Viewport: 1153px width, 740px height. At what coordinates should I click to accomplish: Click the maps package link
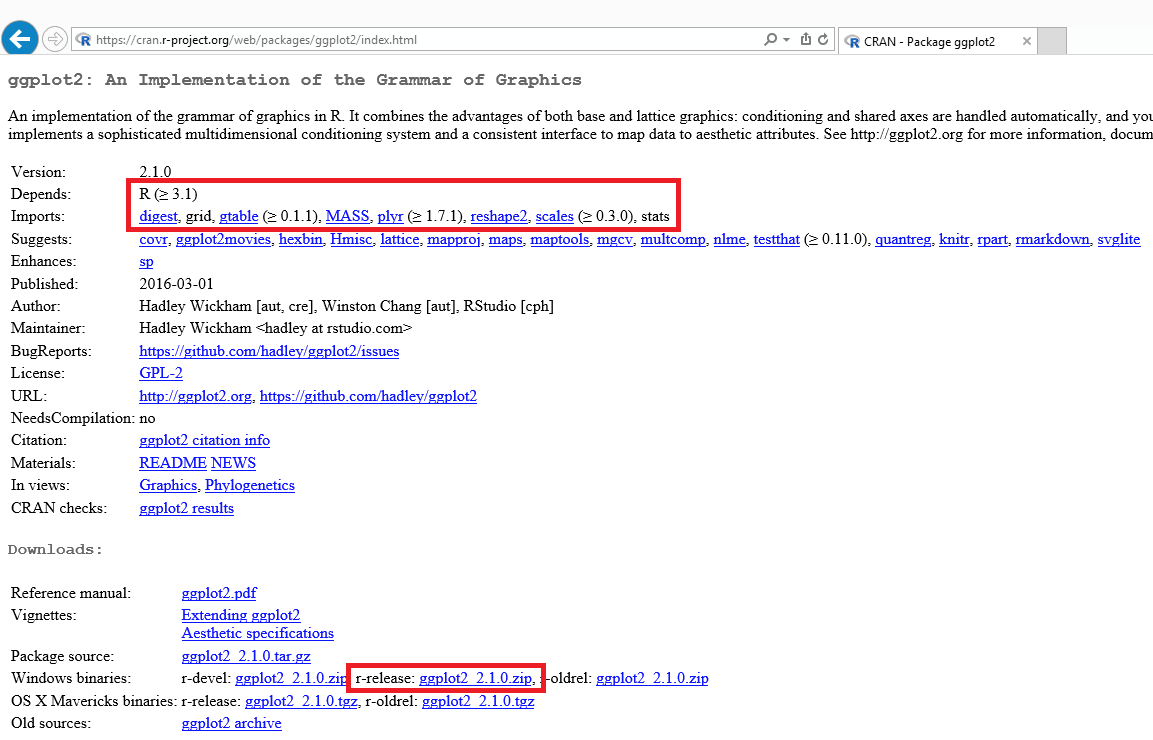click(505, 239)
